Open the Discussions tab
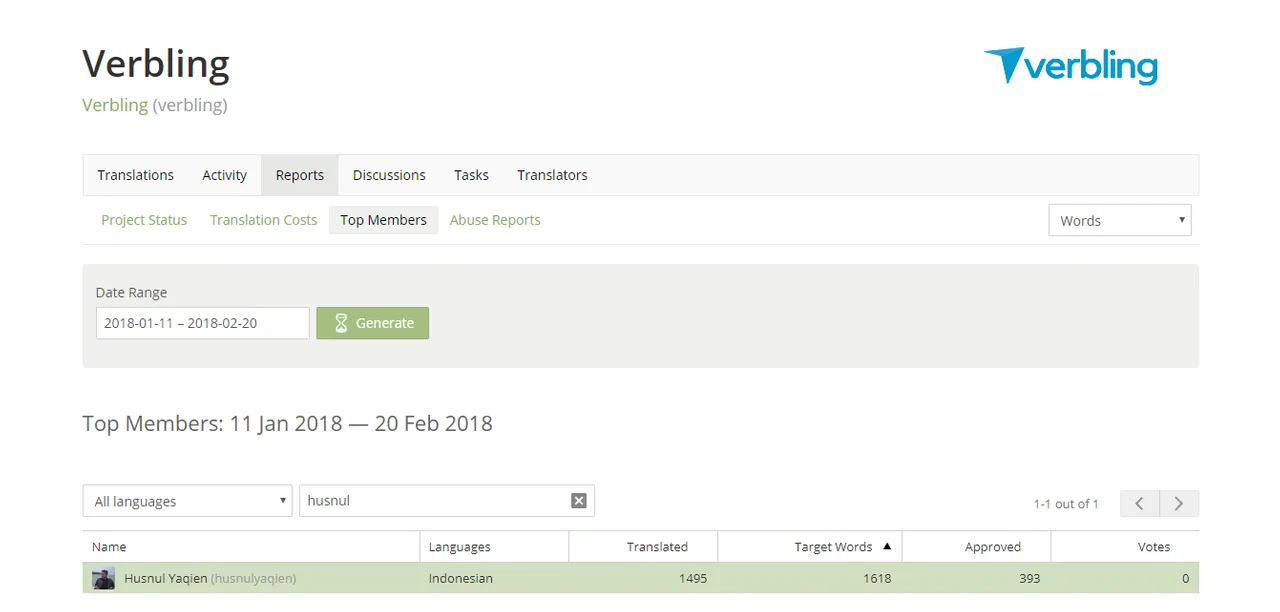Image resolution: width=1280 pixels, height=612 pixels. [389, 175]
